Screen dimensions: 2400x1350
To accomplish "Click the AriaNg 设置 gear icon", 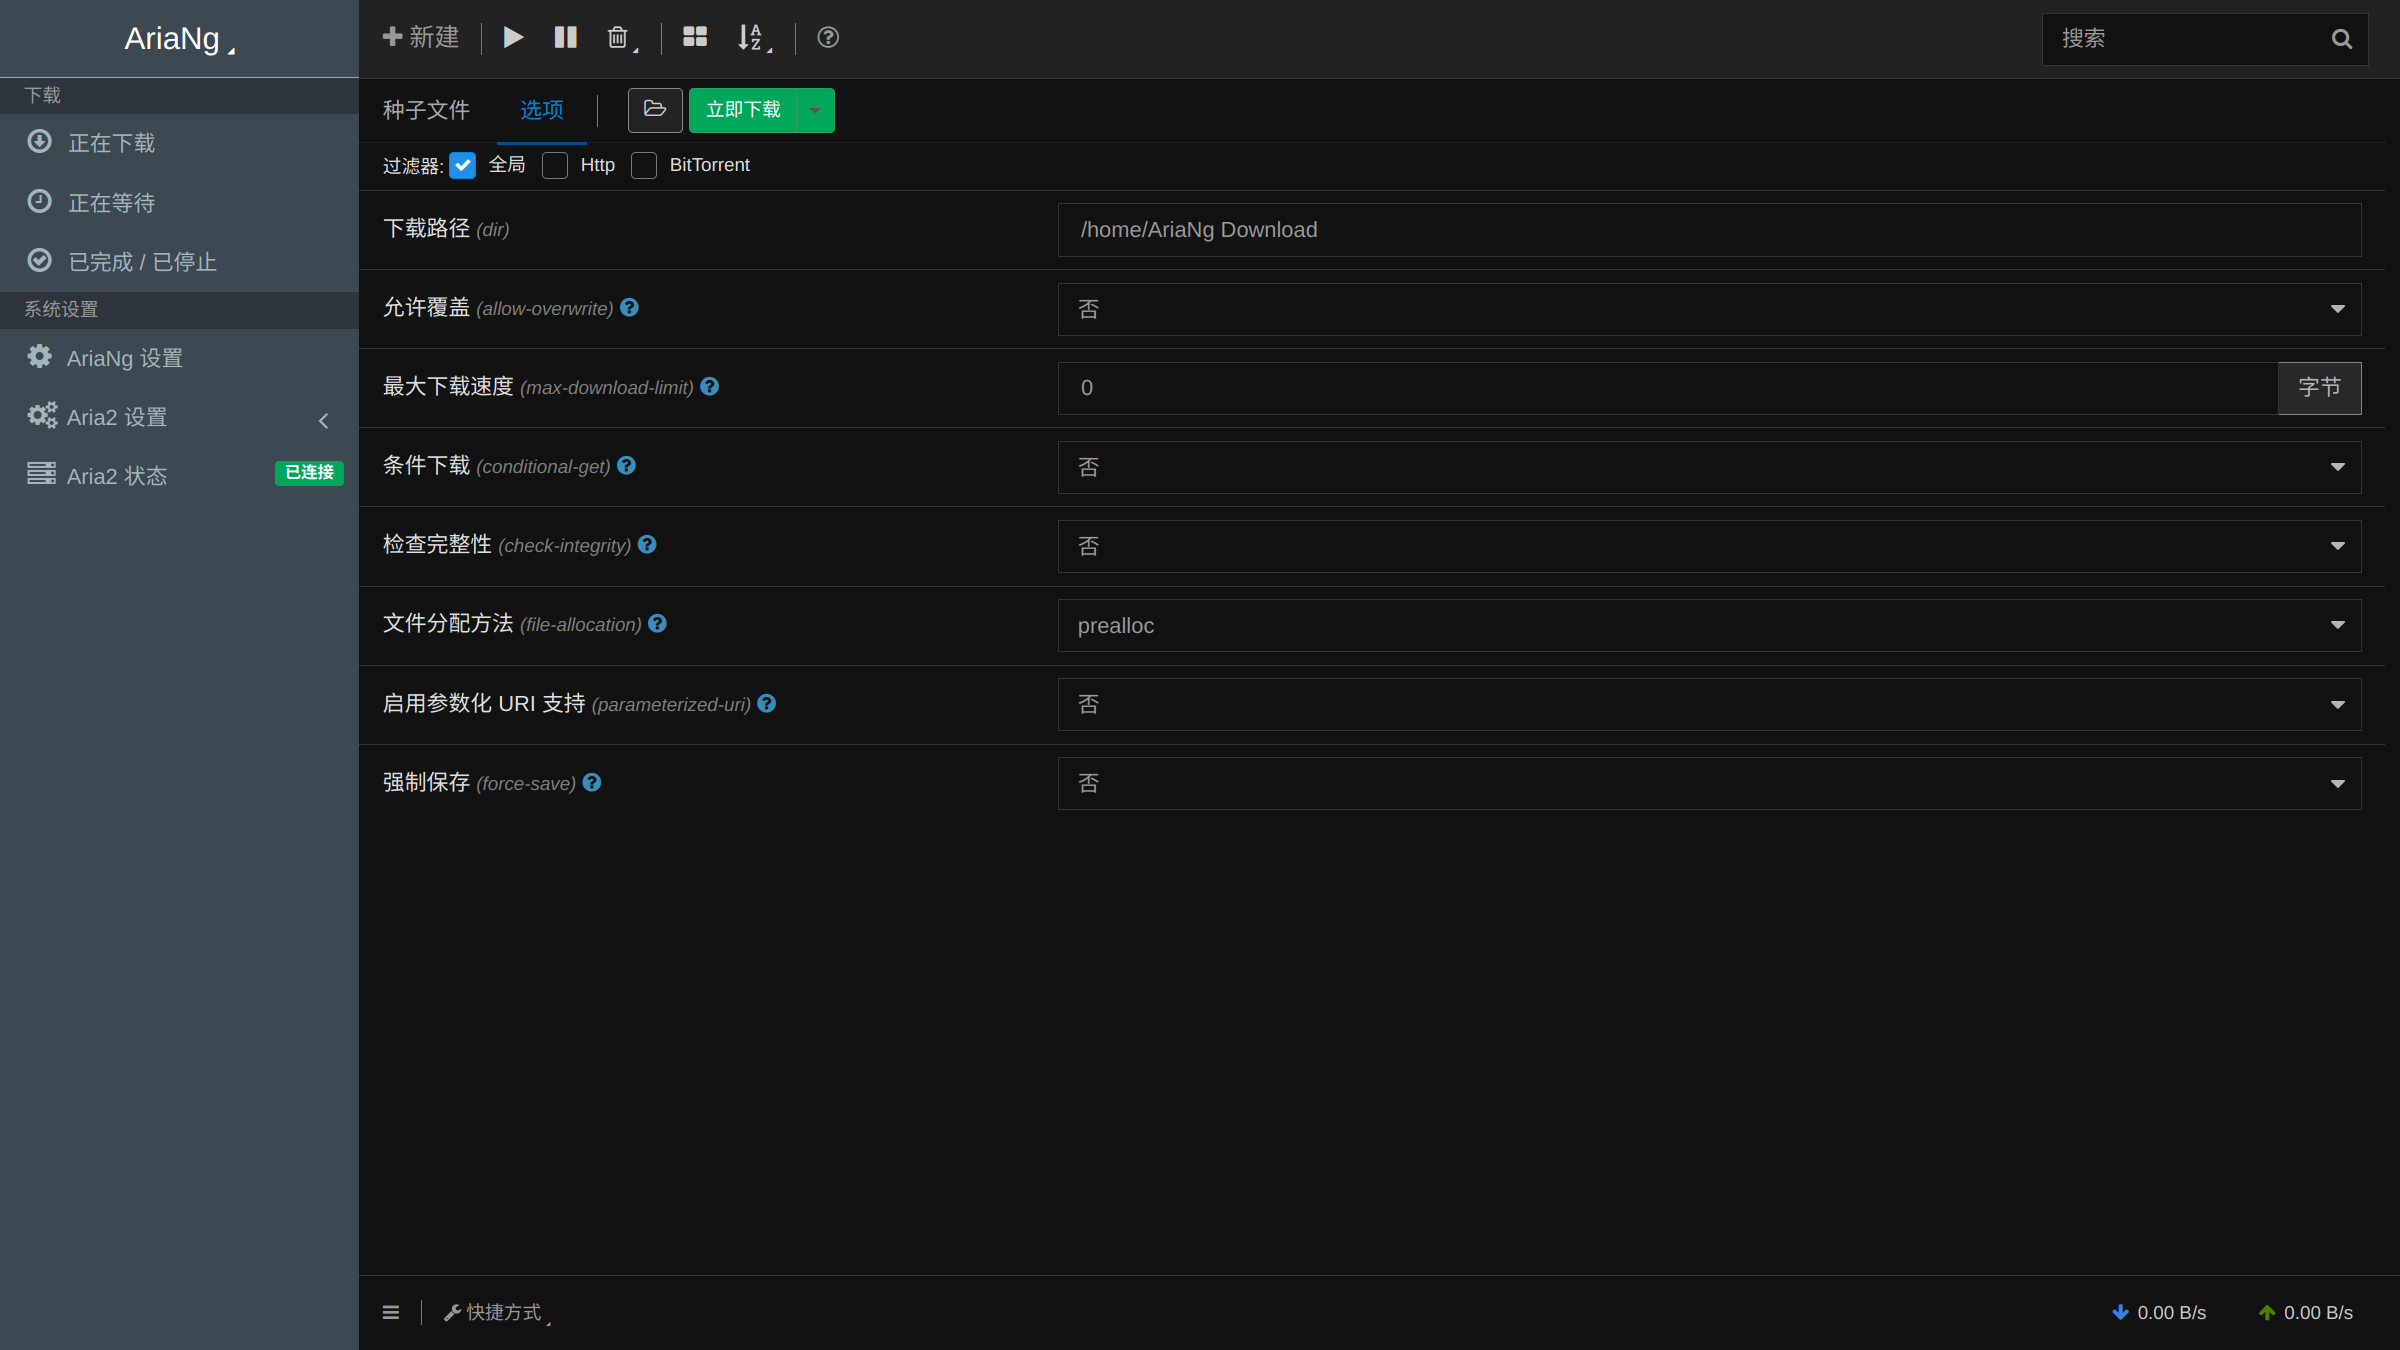I will [x=39, y=356].
